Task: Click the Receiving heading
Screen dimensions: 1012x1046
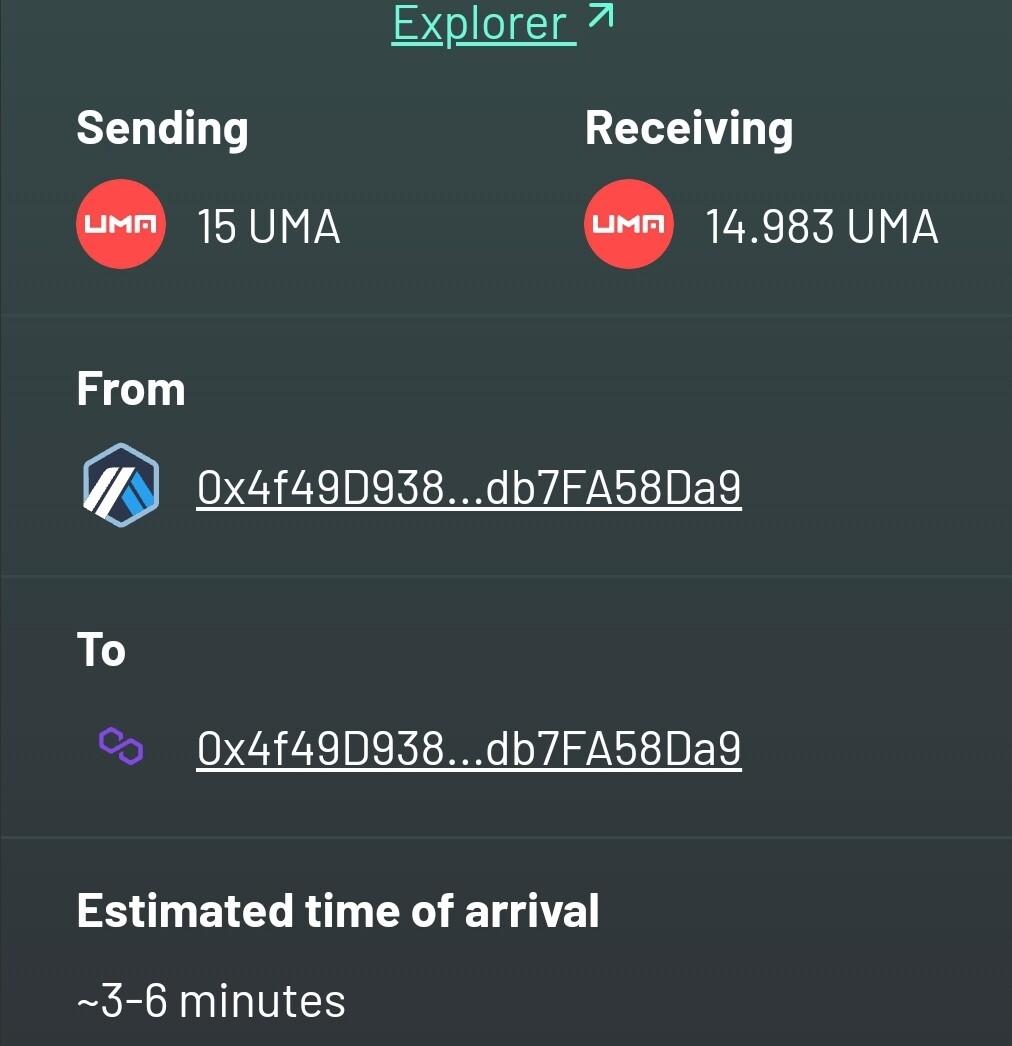Action: (x=689, y=129)
